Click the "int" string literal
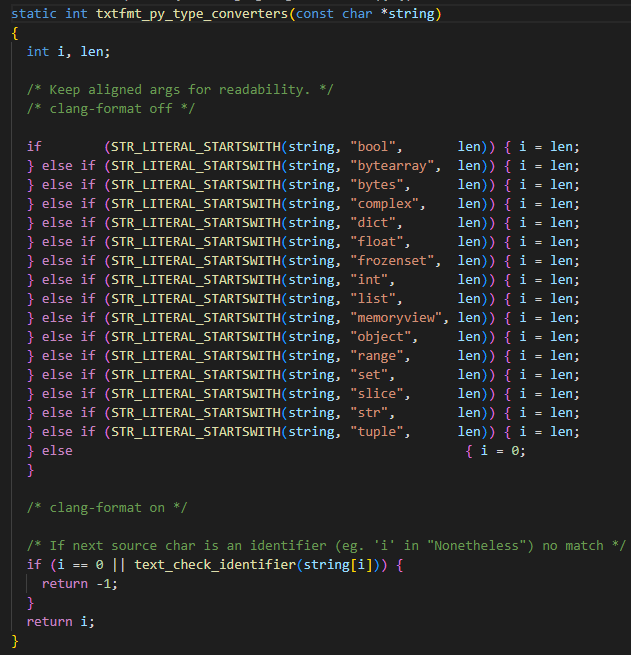 [x=369, y=279]
